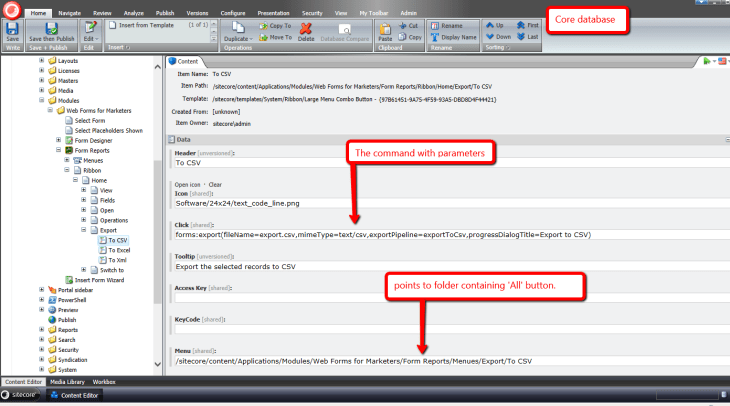Collapse the Export node
The width and height of the screenshot is (730, 406).
[x=83, y=230]
